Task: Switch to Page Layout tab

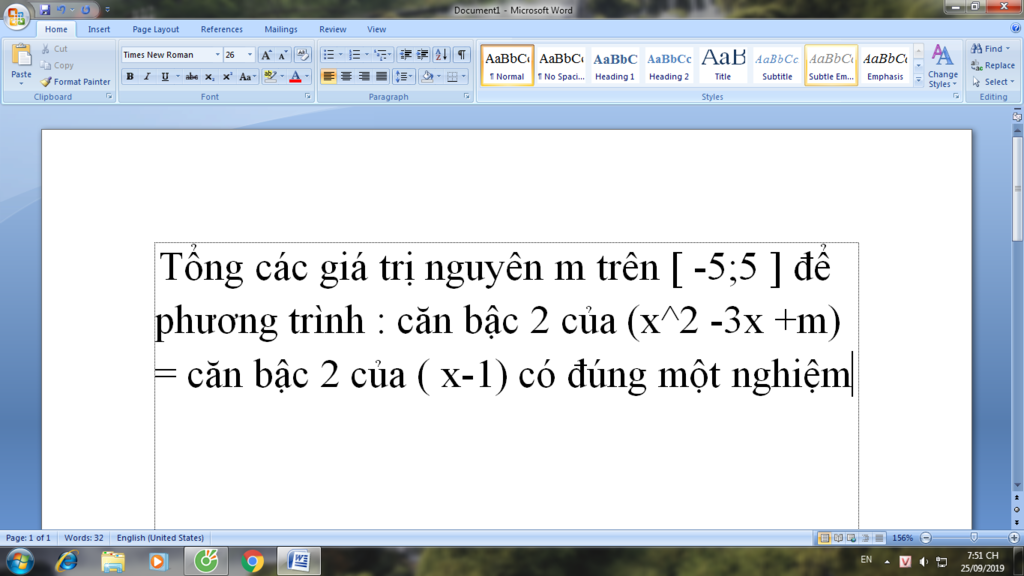Action: click(155, 29)
